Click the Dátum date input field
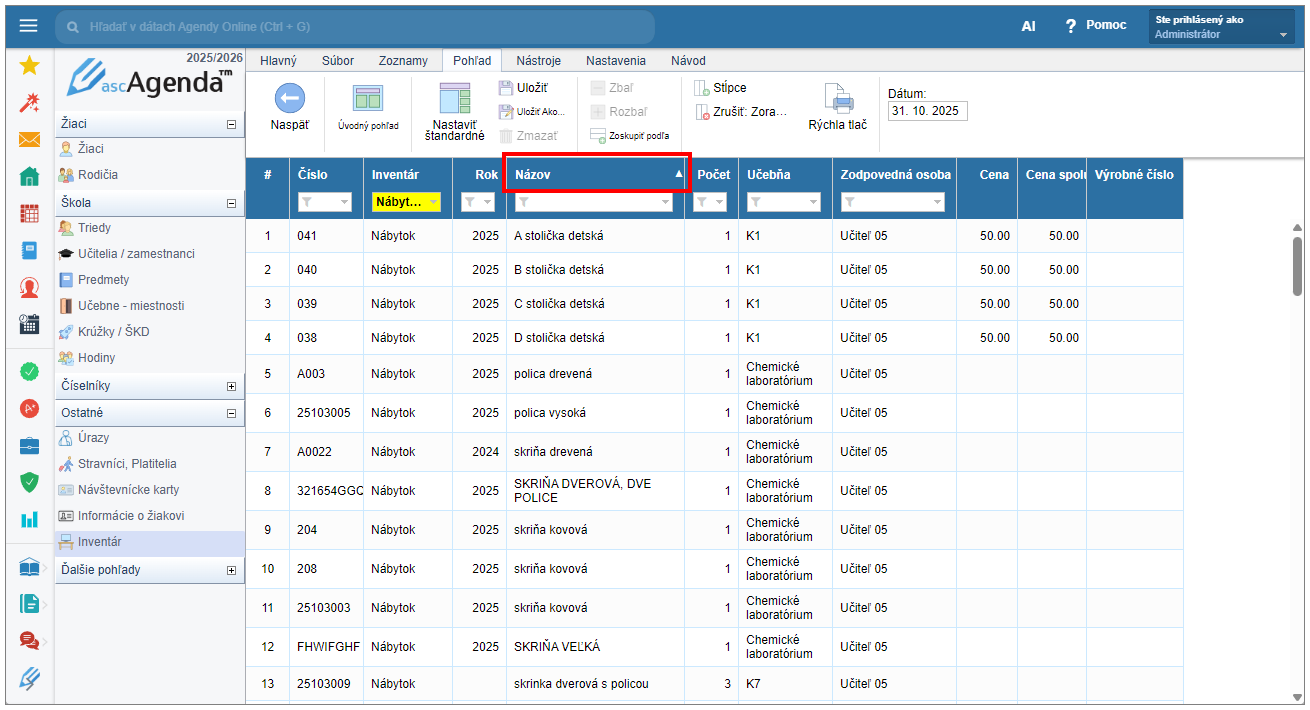The width and height of the screenshot is (1310, 710). (927, 111)
